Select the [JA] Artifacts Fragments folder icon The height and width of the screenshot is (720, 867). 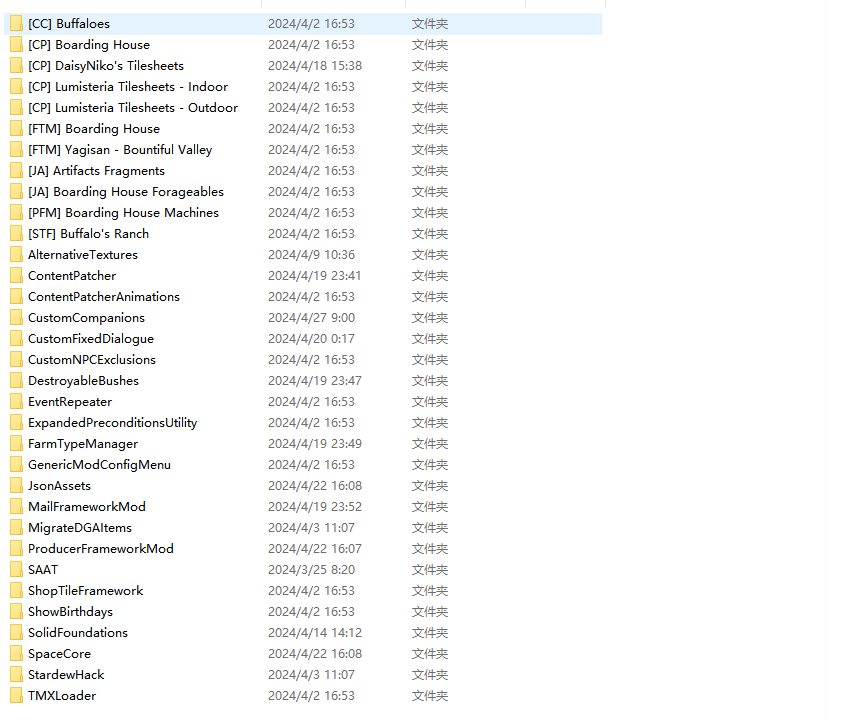pos(17,171)
